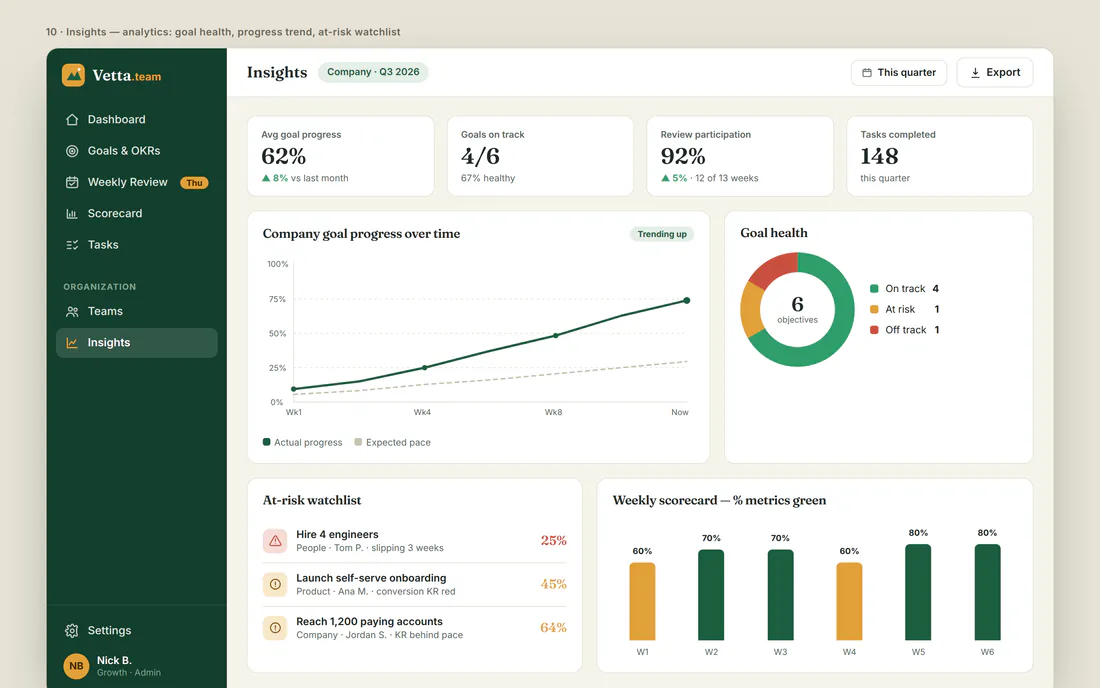Open the Dashboard page
This screenshot has width=1100, height=688.
(137, 119)
